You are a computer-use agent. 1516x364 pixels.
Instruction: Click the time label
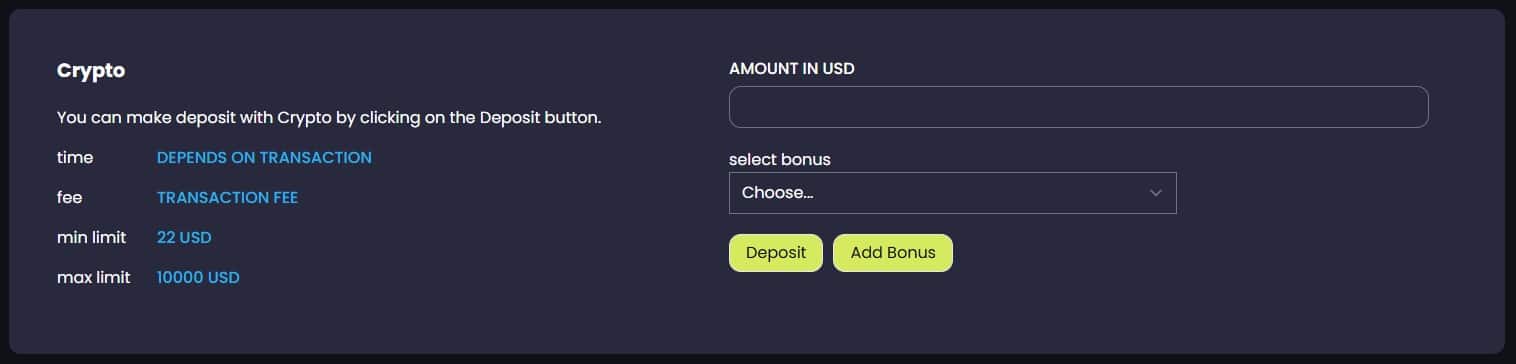coord(75,158)
